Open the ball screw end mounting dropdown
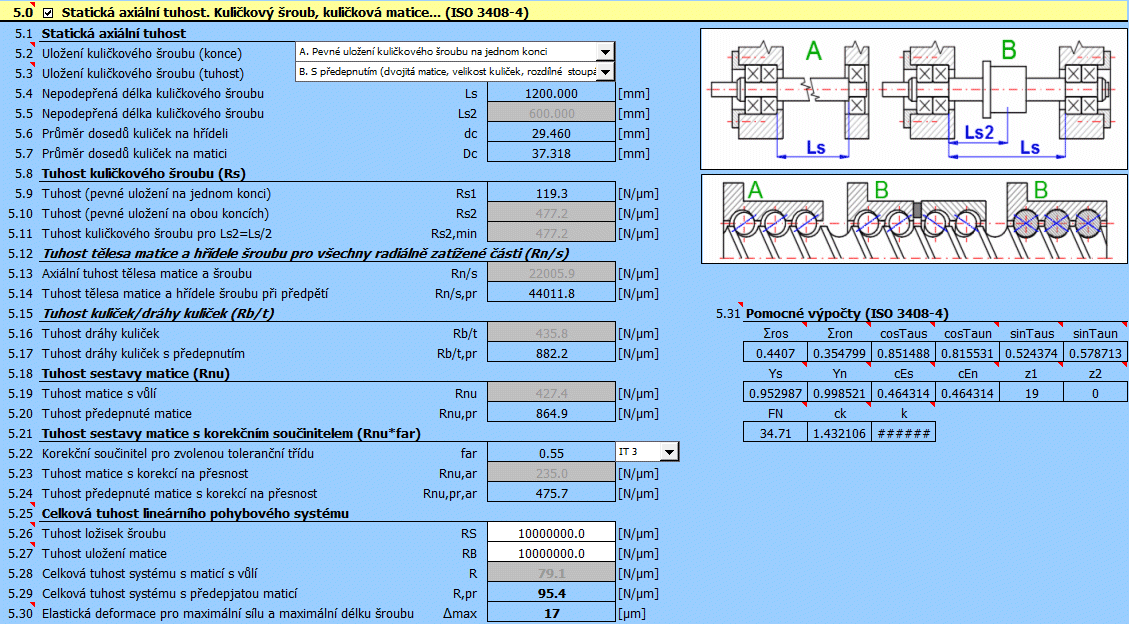This screenshot has height=624, width=1129. [606, 52]
